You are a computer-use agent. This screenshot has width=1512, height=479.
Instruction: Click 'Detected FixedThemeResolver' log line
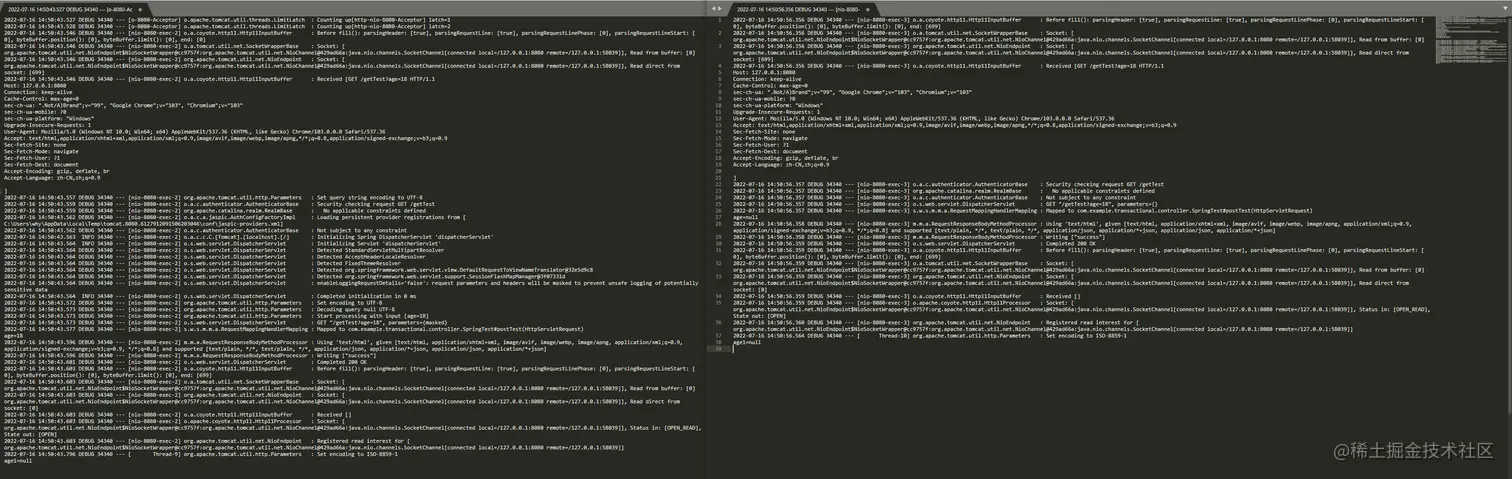(x=204, y=263)
